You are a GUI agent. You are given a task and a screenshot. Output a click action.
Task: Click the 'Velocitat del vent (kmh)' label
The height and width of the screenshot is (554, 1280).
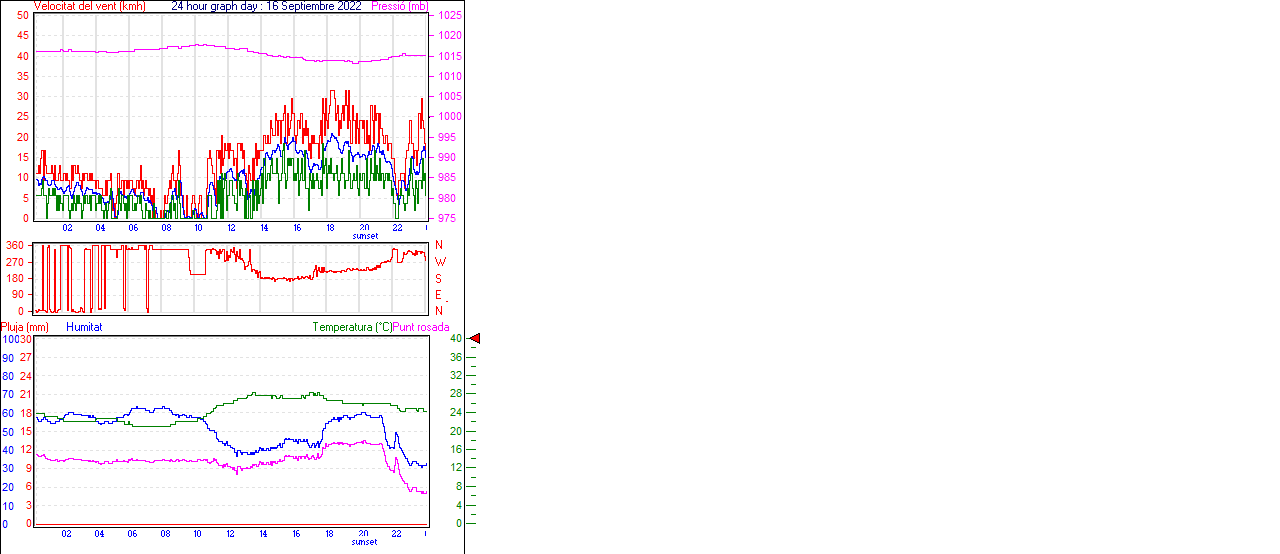tap(90, 6)
